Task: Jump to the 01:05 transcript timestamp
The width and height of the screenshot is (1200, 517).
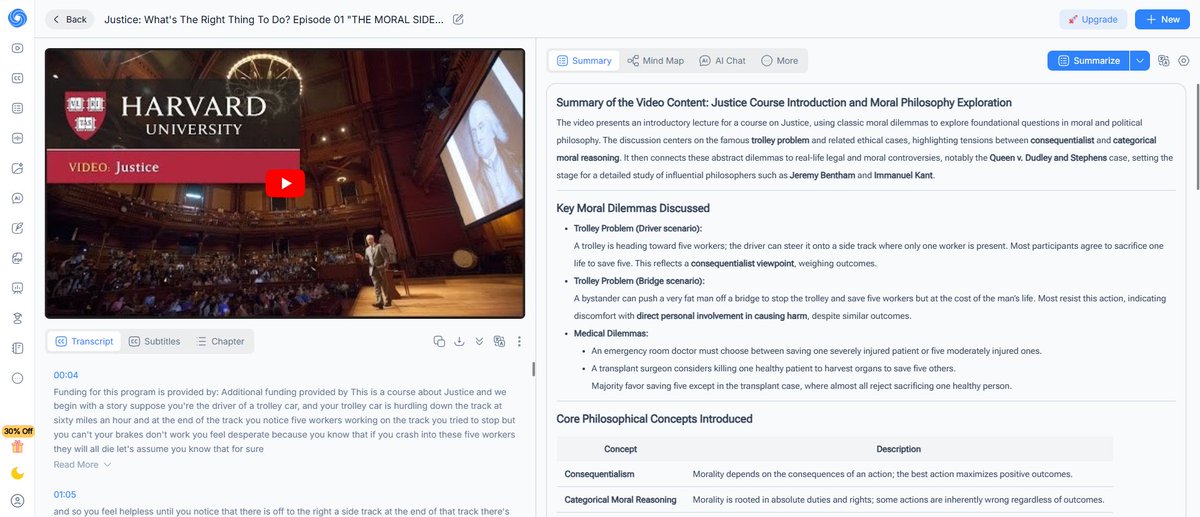Action: [66, 494]
